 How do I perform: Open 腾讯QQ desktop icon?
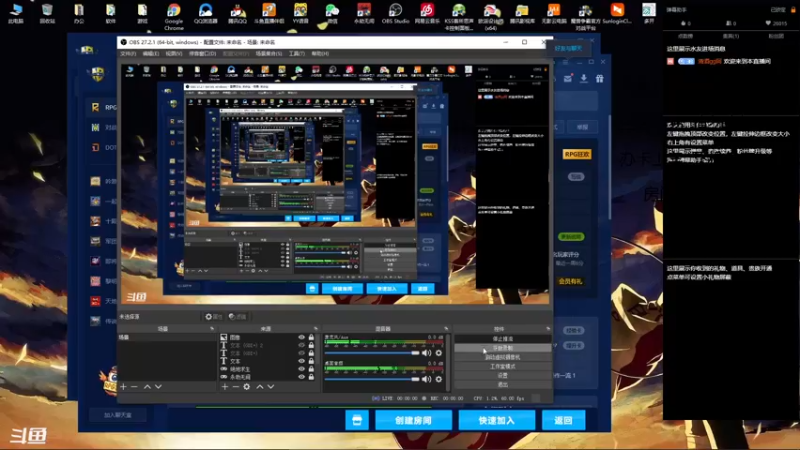point(237,14)
